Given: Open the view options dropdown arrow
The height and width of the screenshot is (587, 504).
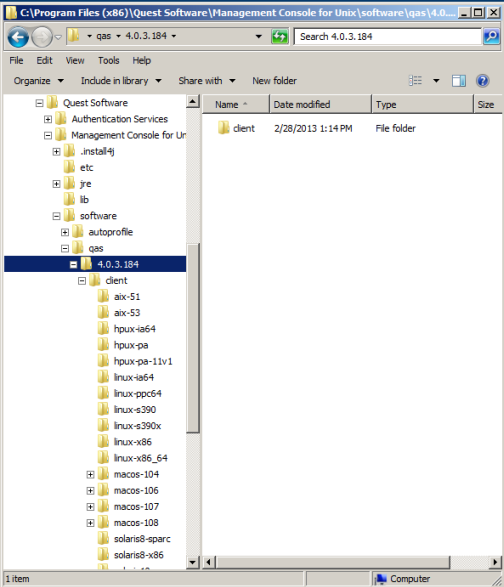Looking at the screenshot, I should tap(436, 80).
